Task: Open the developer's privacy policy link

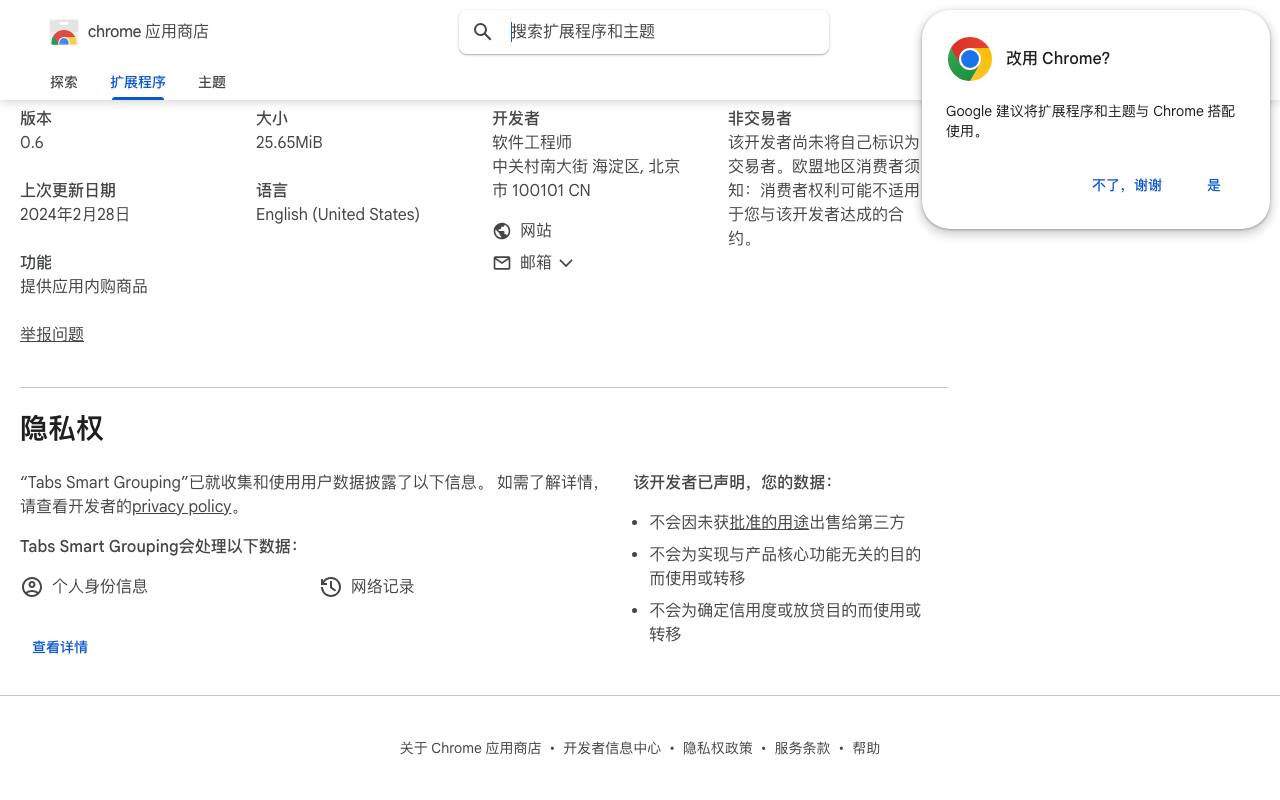Action: (182, 507)
